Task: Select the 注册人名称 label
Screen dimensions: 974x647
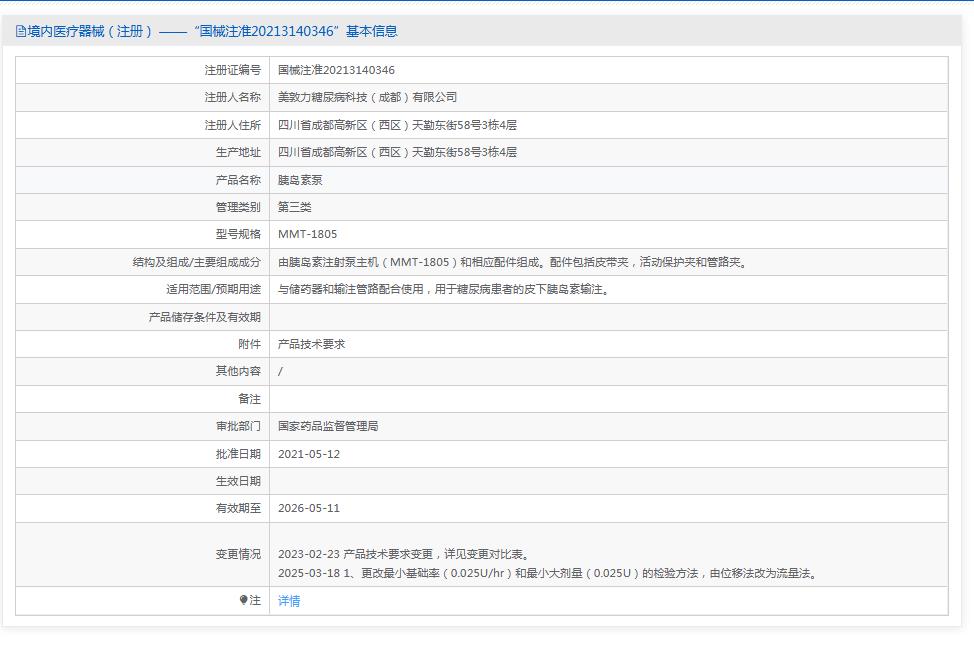Action: tap(232, 97)
